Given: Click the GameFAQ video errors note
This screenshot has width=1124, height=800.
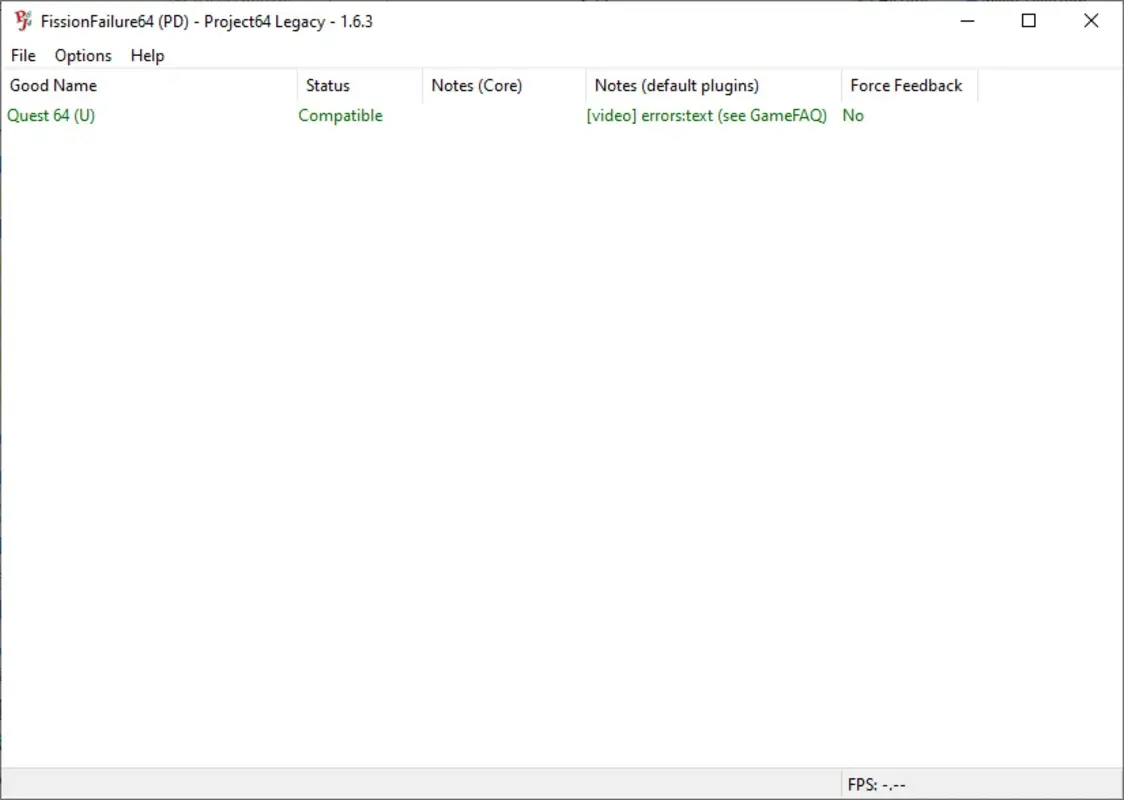Looking at the screenshot, I should click(x=706, y=115).
